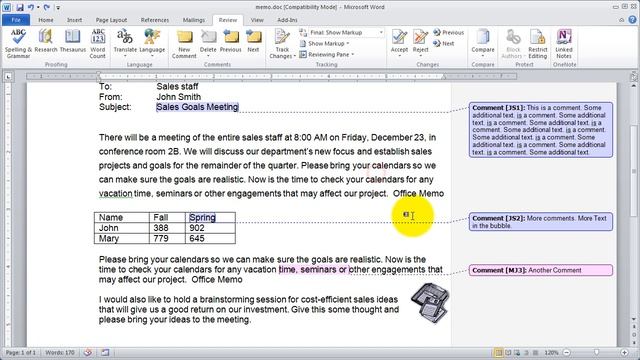Click Page: 1 of 1 indicator
The height and width of the screenshot is (360, 640).
(x=21, y=352)
